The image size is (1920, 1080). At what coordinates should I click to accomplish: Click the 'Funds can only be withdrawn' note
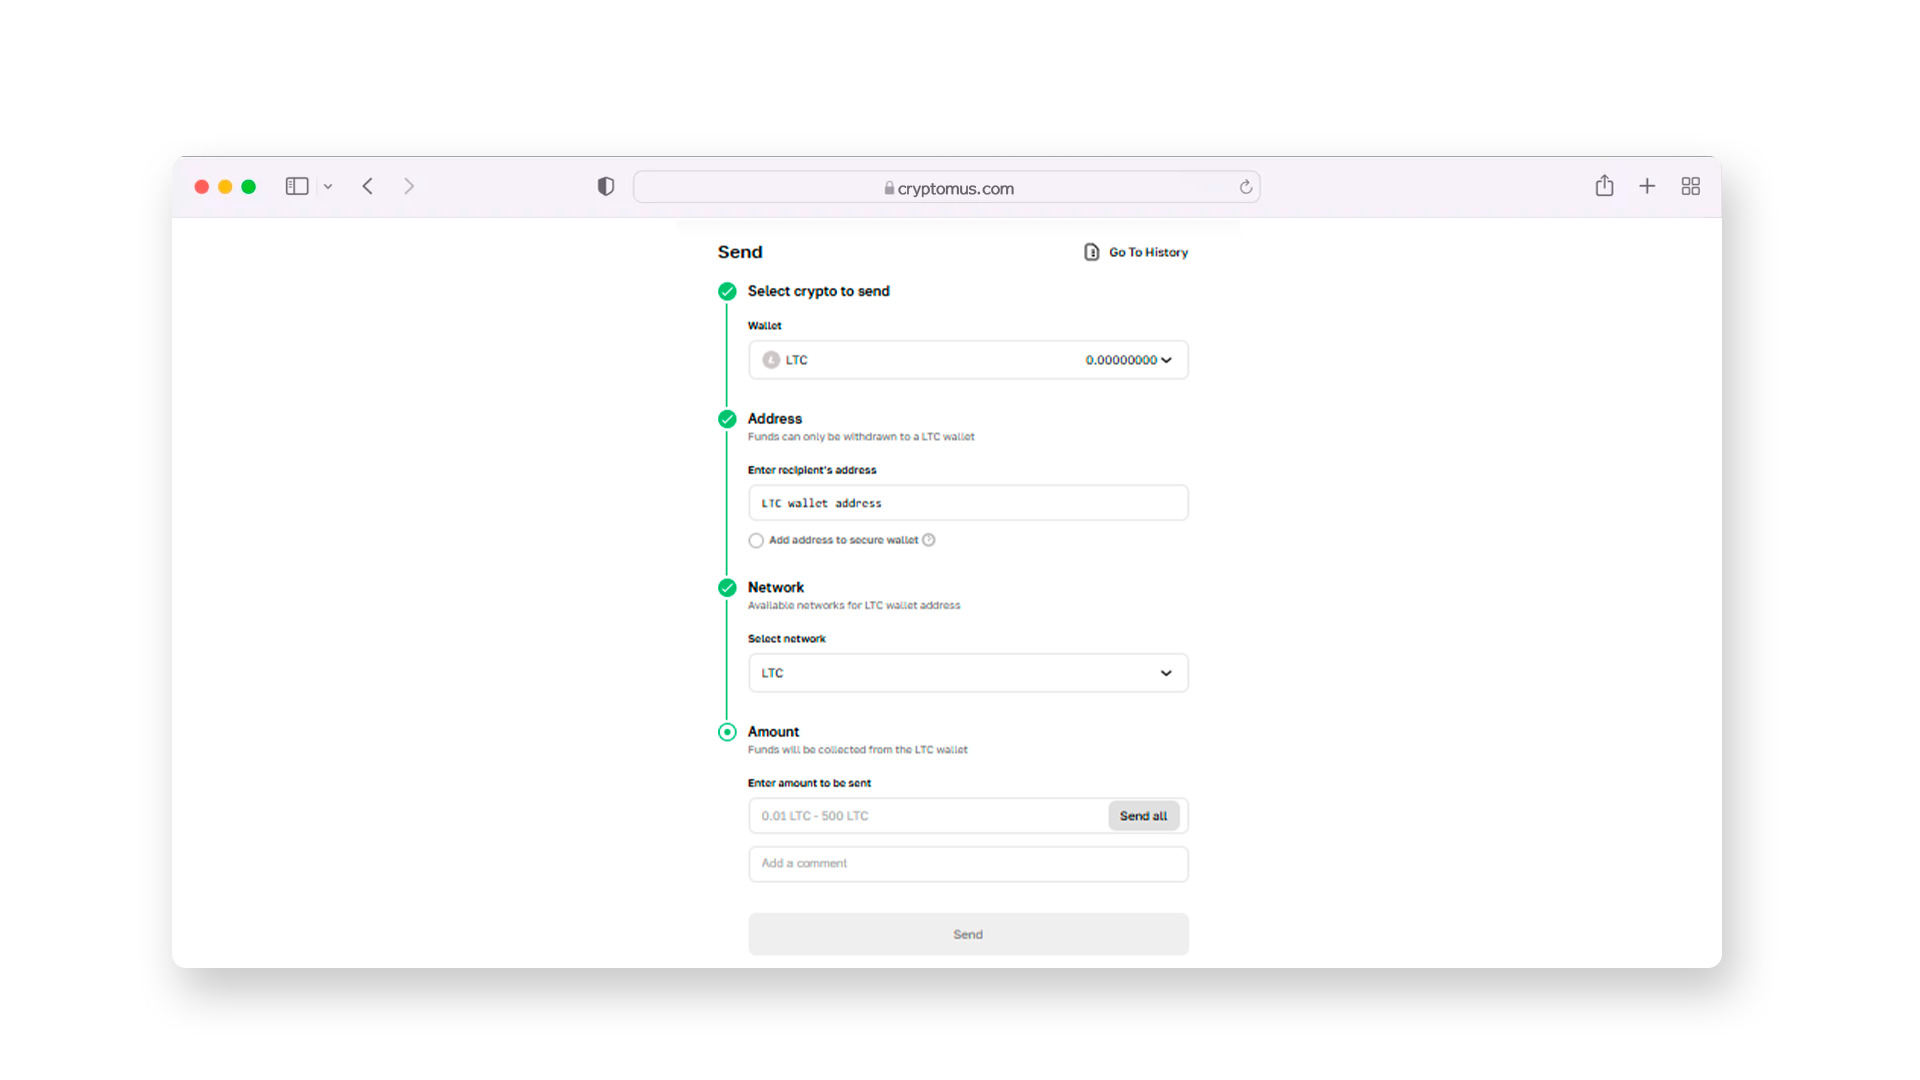click(x=861, y=437)
